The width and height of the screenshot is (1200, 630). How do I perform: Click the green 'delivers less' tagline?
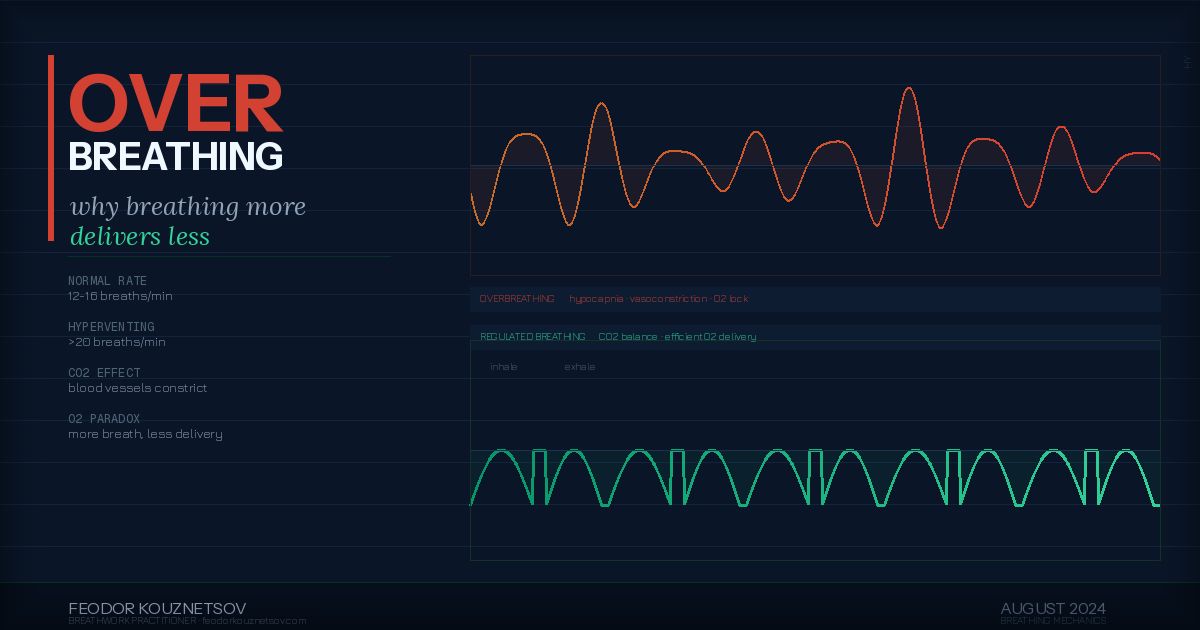tap(140, 237)
